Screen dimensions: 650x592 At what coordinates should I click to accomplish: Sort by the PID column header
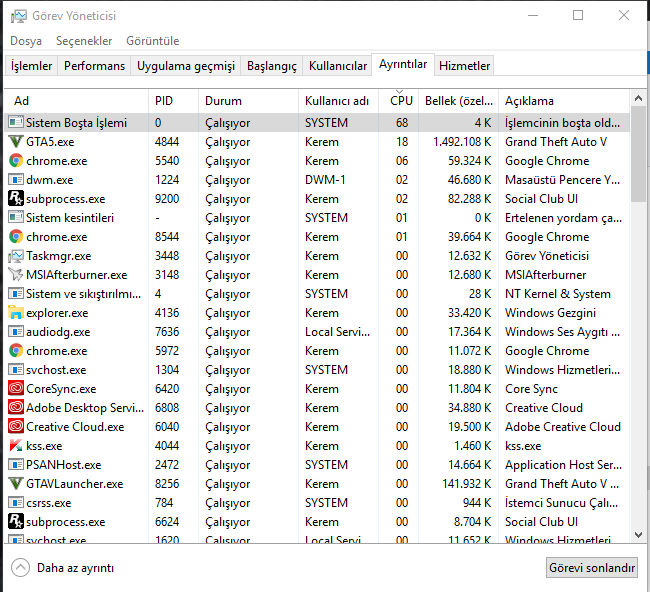coord(173,101)
